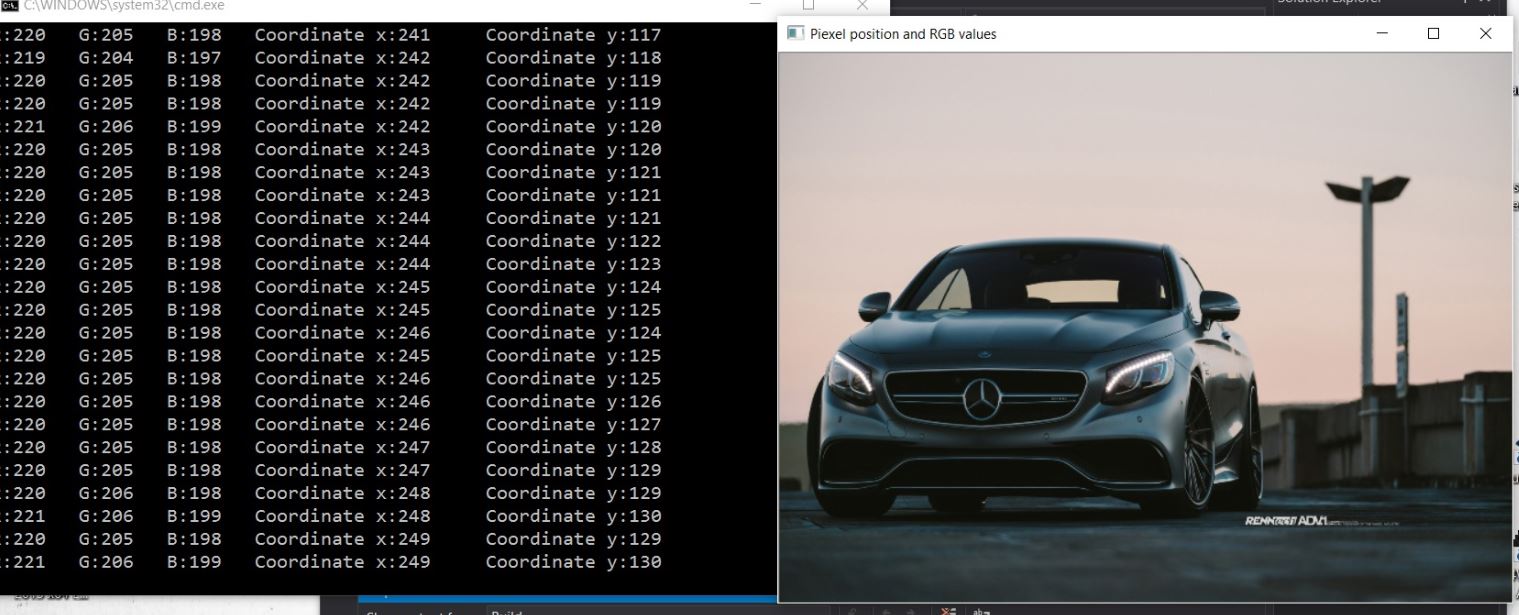Select the "B:197" value in the console
This screenshot has height=615, width=1519.
point(194,58)
